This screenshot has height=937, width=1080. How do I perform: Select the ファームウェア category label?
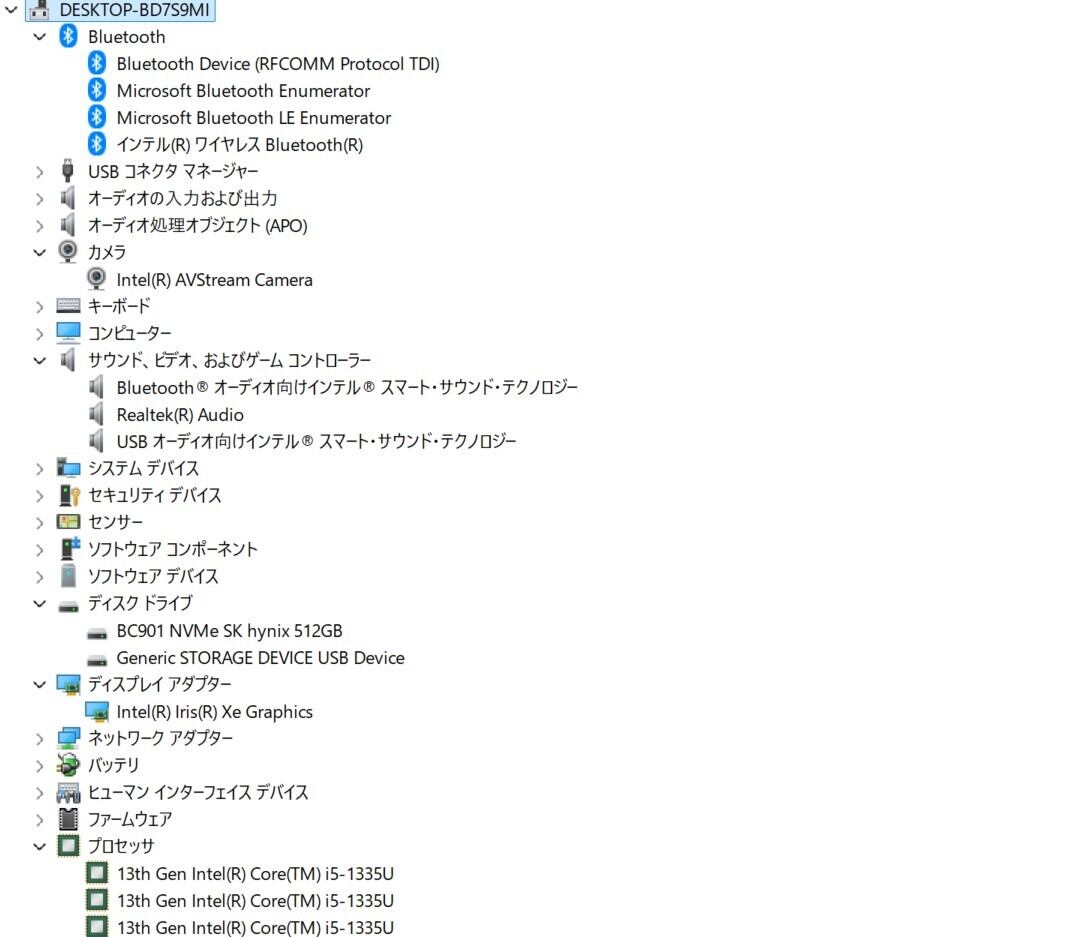[129, 820]
